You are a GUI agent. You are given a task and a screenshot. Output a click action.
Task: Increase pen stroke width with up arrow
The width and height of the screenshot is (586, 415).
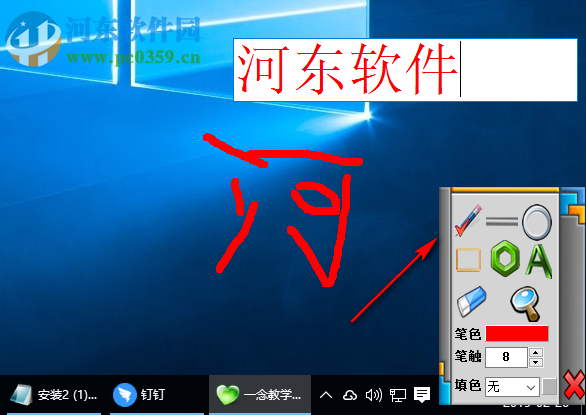coord(536,353)
